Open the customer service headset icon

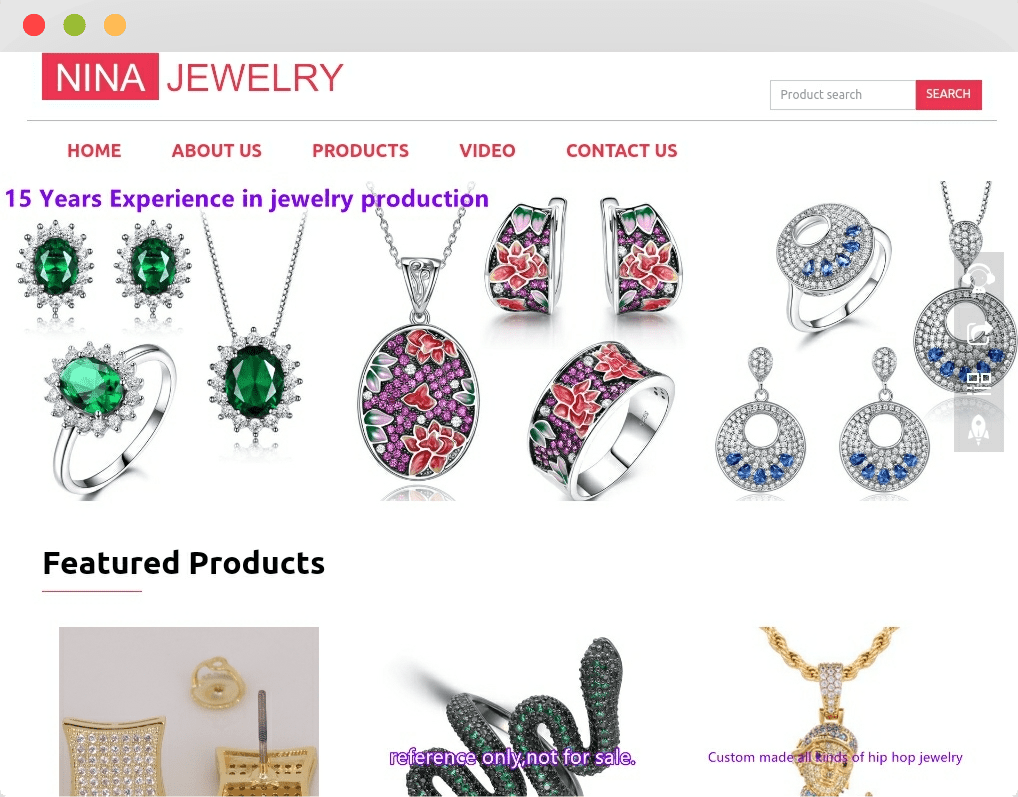978,277
